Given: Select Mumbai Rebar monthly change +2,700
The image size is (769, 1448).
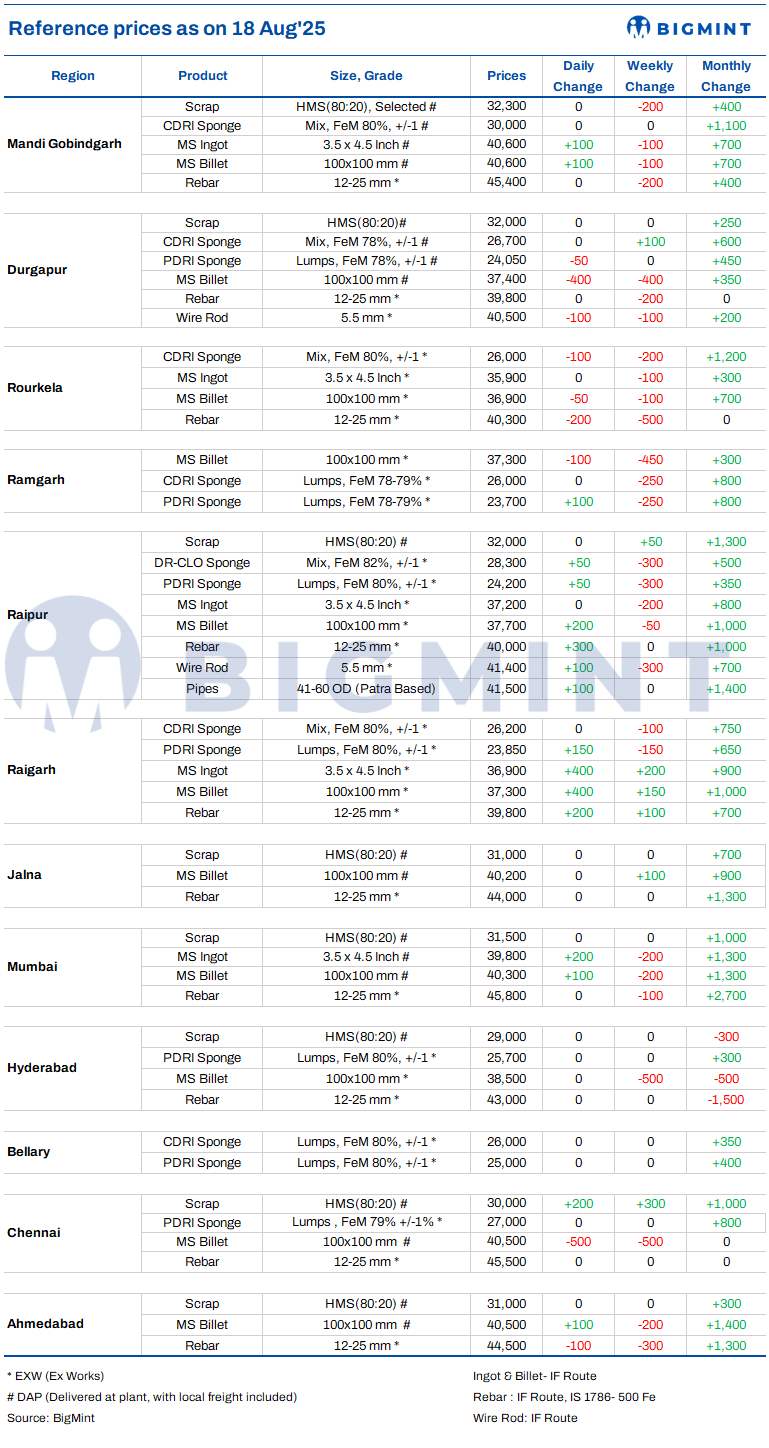Looking at the screenshot, I should coord(726,996).
